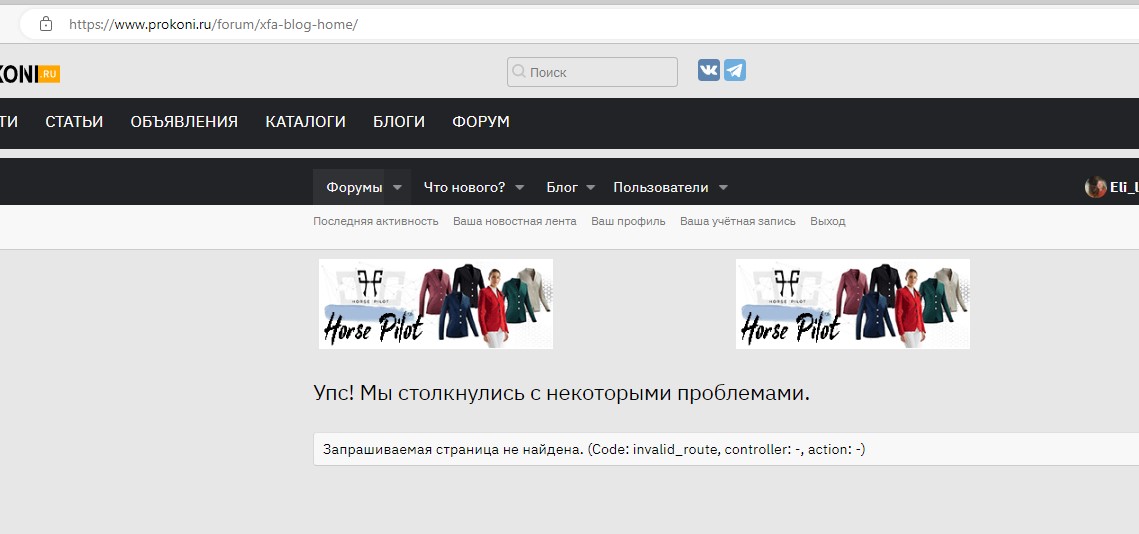Click the Выход logout link
This screenshot has width=1139, height=534.
[827, 221]
